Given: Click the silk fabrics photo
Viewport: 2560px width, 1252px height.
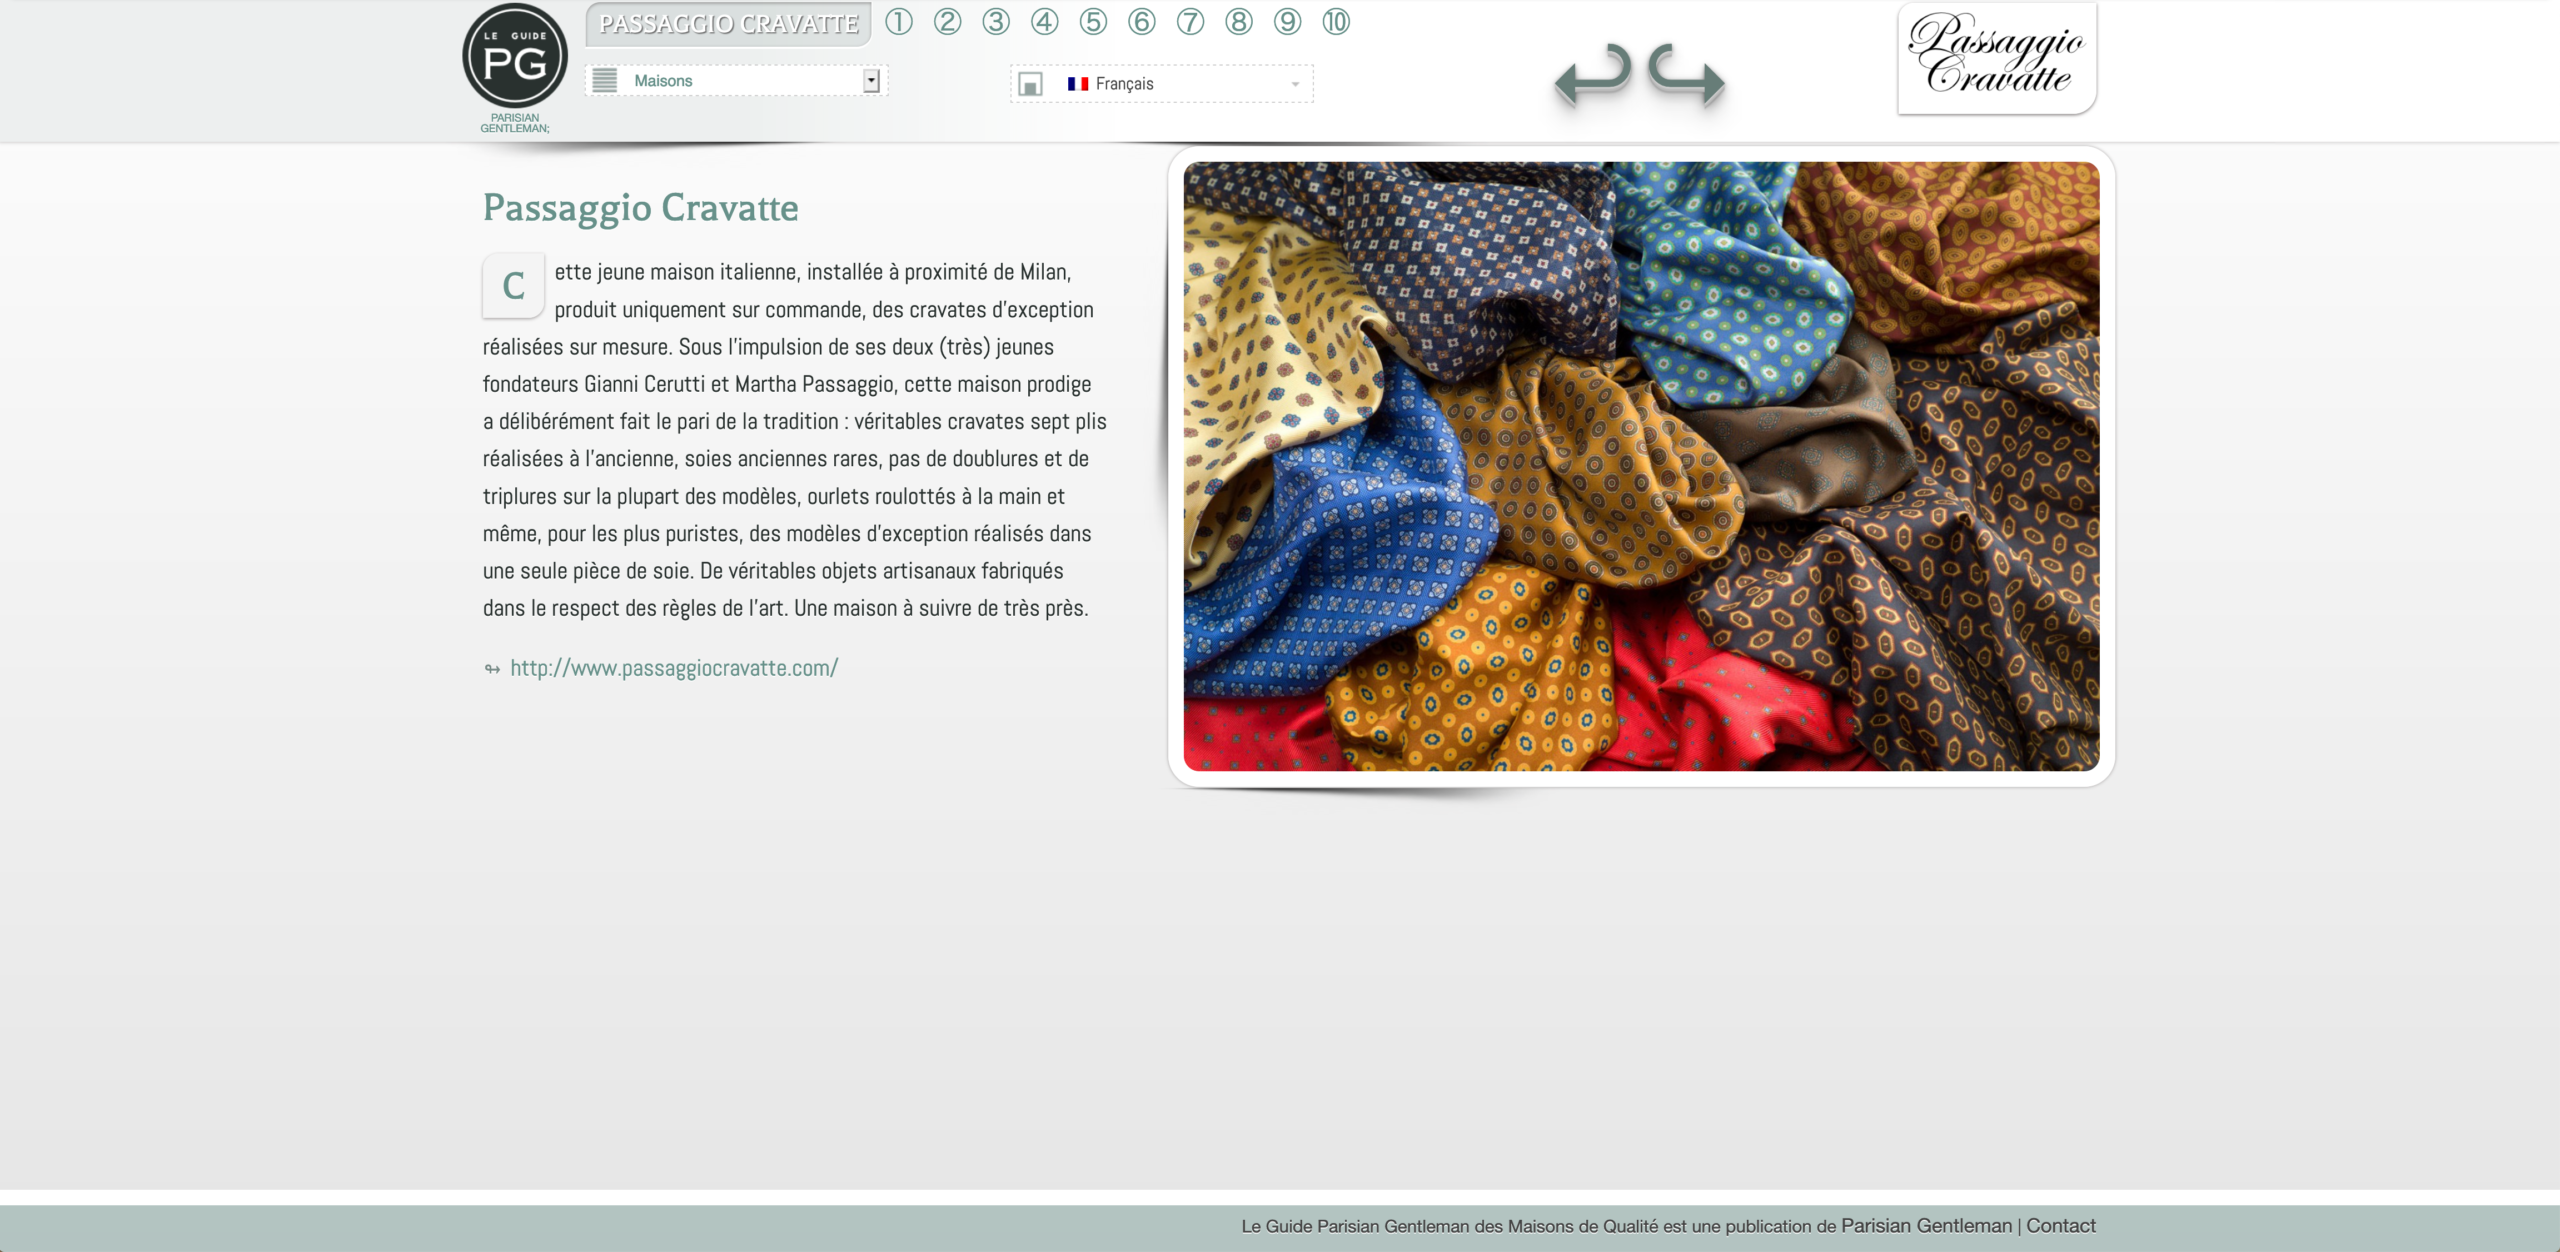Looking at the screenshot, I should tap(1641, 466).
